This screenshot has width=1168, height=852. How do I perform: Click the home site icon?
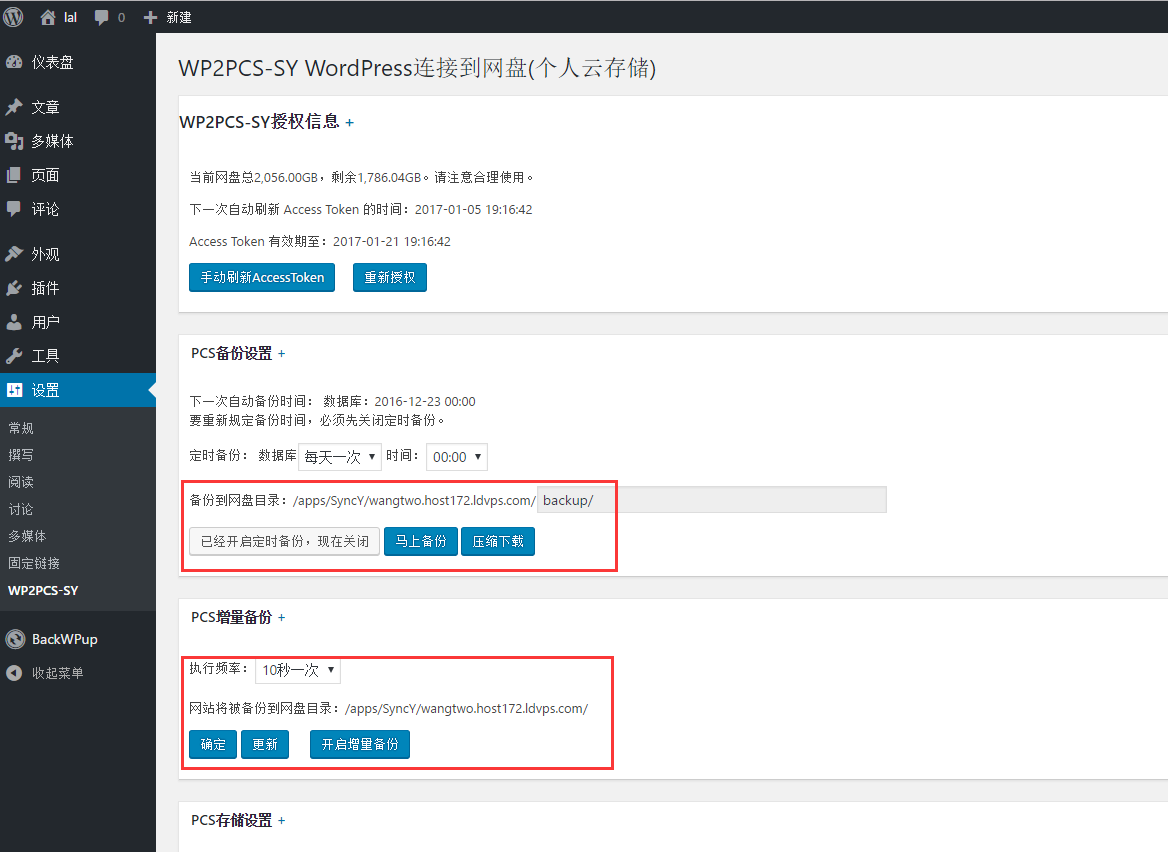coord(48,17)
